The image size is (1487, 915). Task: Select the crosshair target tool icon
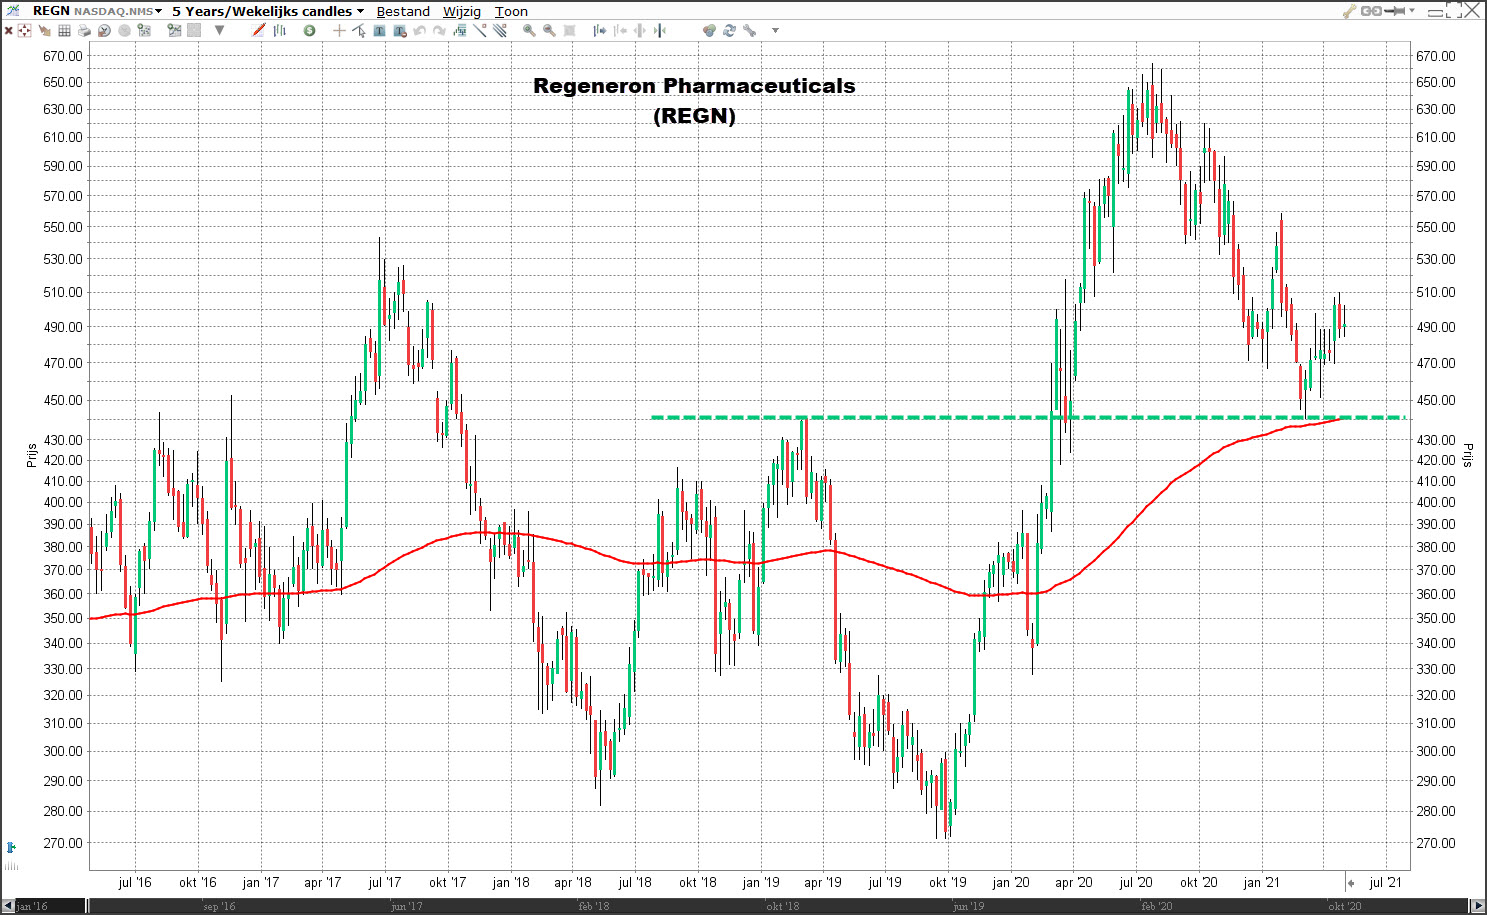(x=24, y=30)
